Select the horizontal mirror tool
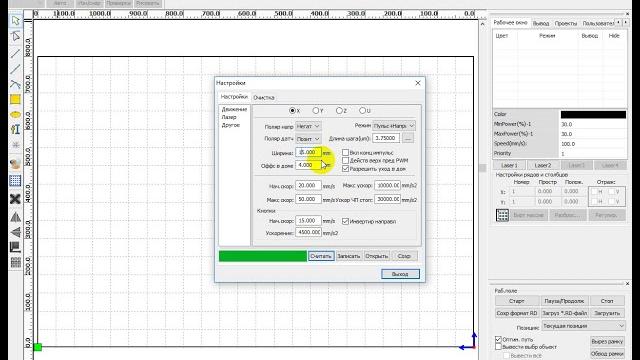The height and width of the screenshot is (360, 640). (16, 217)
